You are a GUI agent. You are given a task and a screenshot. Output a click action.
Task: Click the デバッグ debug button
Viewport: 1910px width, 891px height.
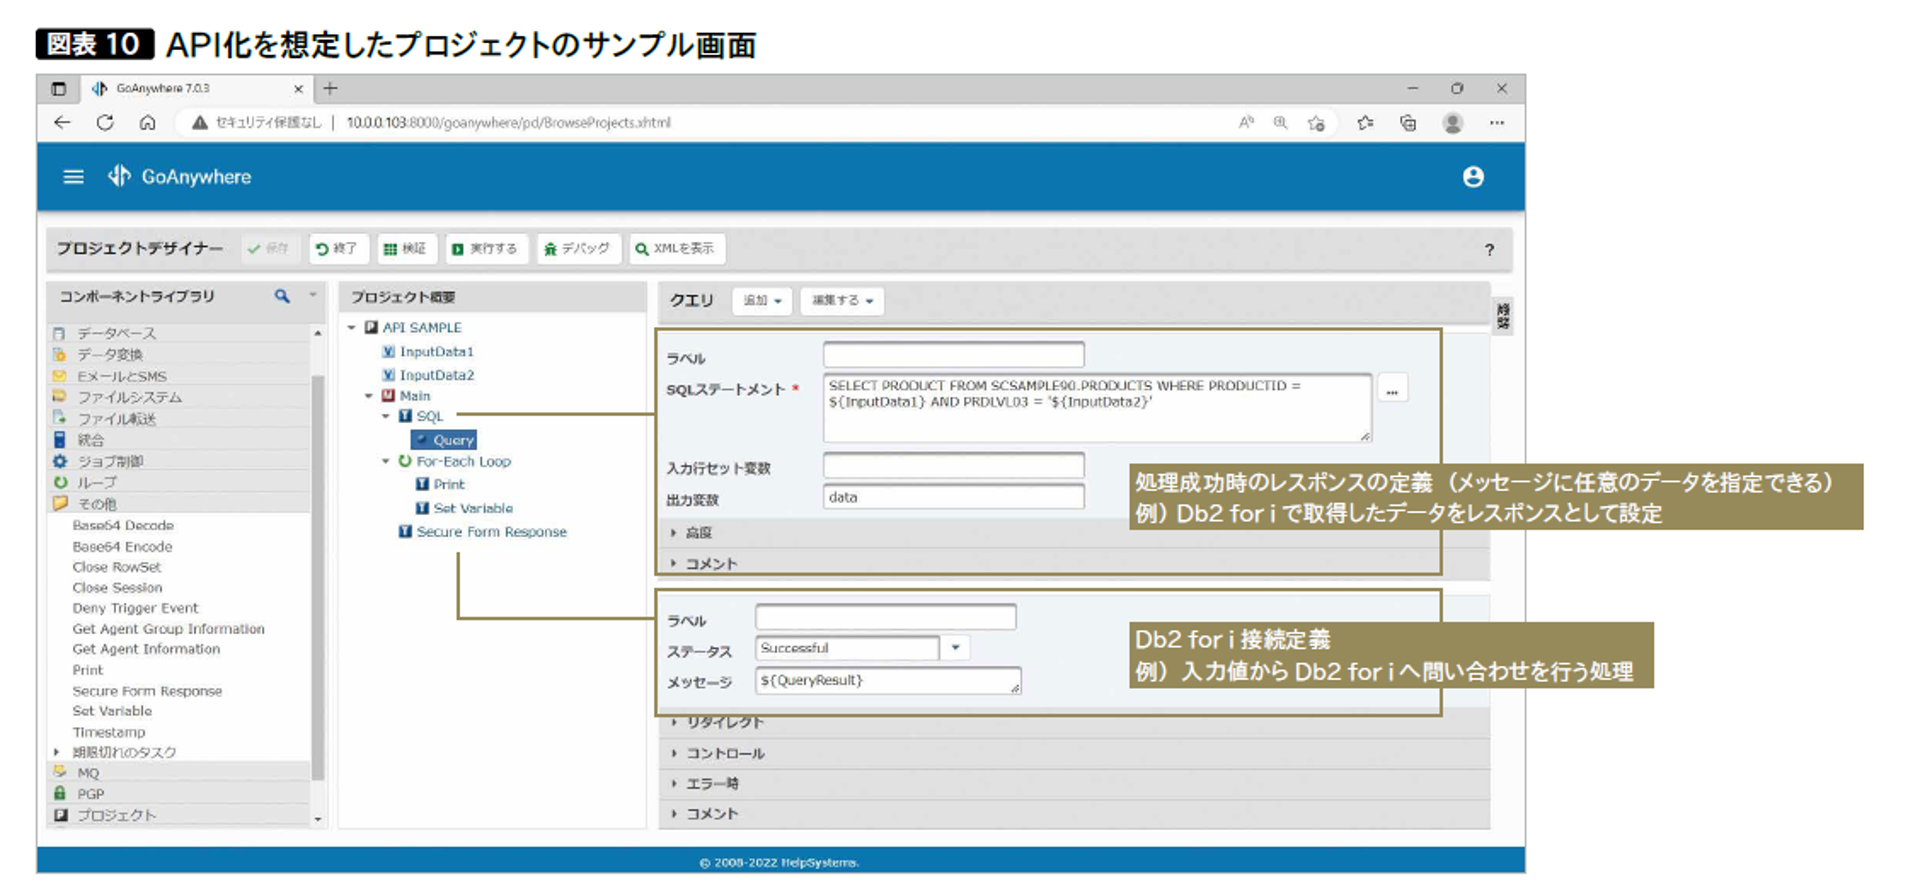[x=577, y=249]
